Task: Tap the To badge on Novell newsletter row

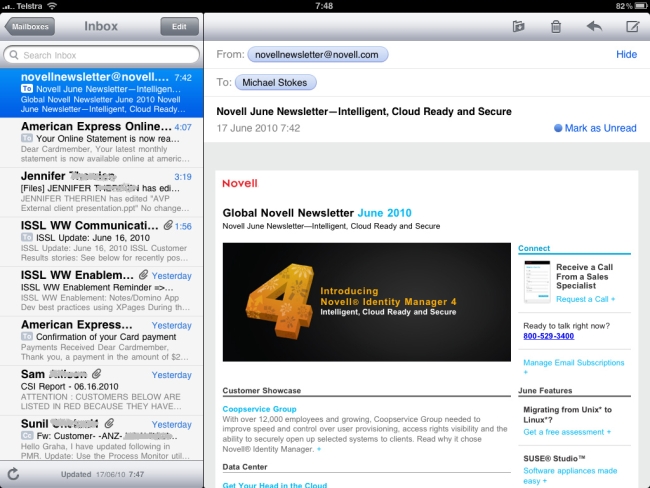Action: [27, 89]
